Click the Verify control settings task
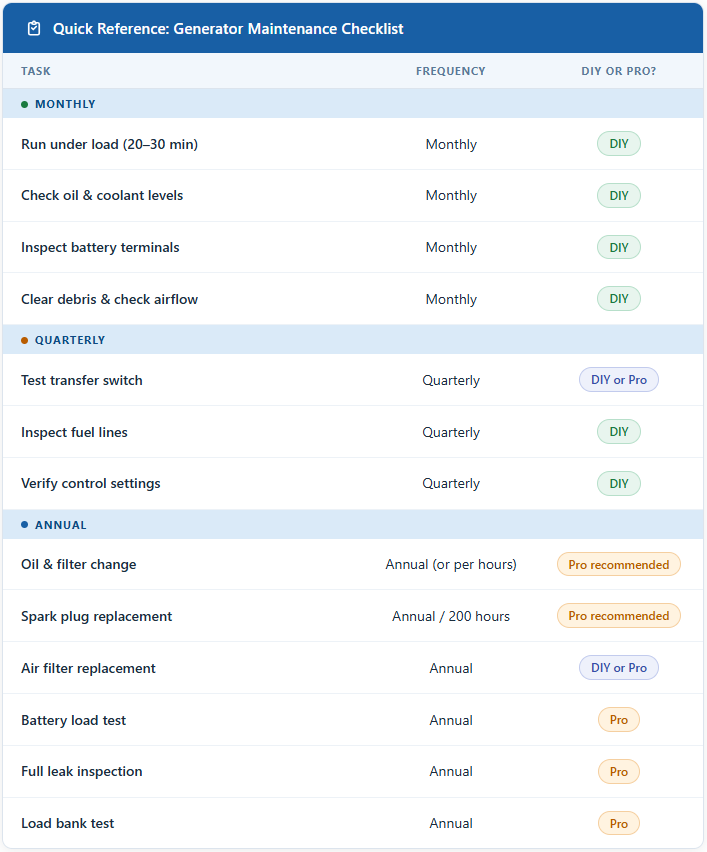The height and width of the screenshot is (852, 707). point(91,483)
